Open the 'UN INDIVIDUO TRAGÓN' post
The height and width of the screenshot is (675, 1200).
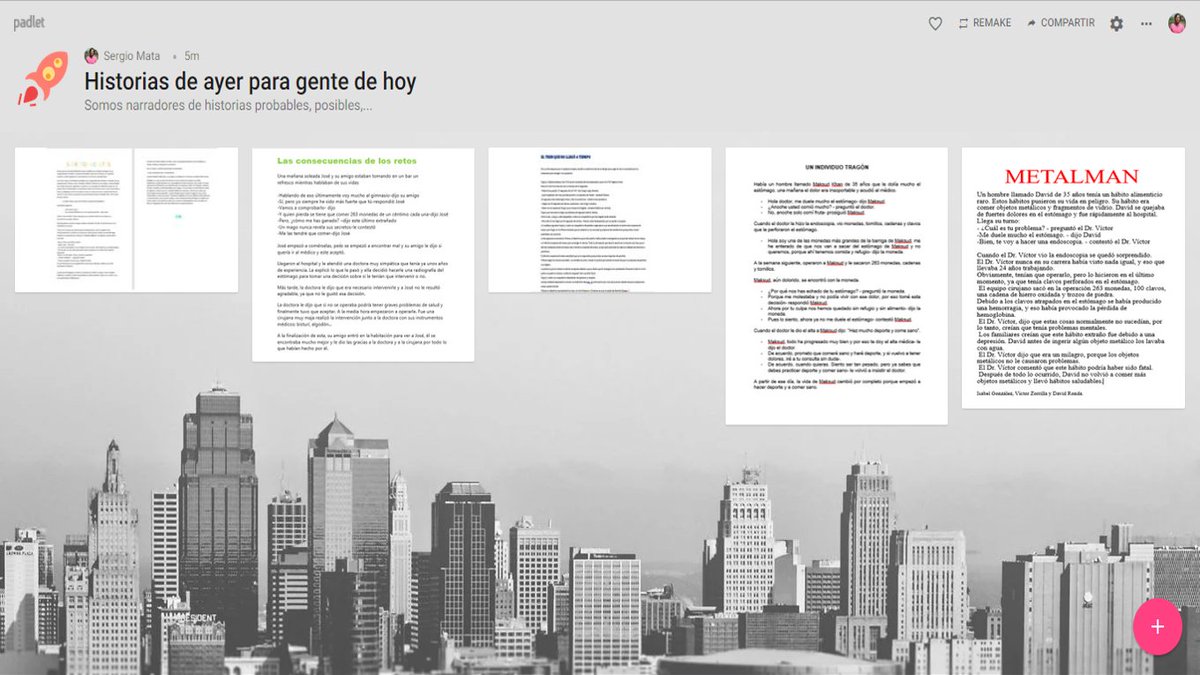pyautogui.click(x=836, y=286)
